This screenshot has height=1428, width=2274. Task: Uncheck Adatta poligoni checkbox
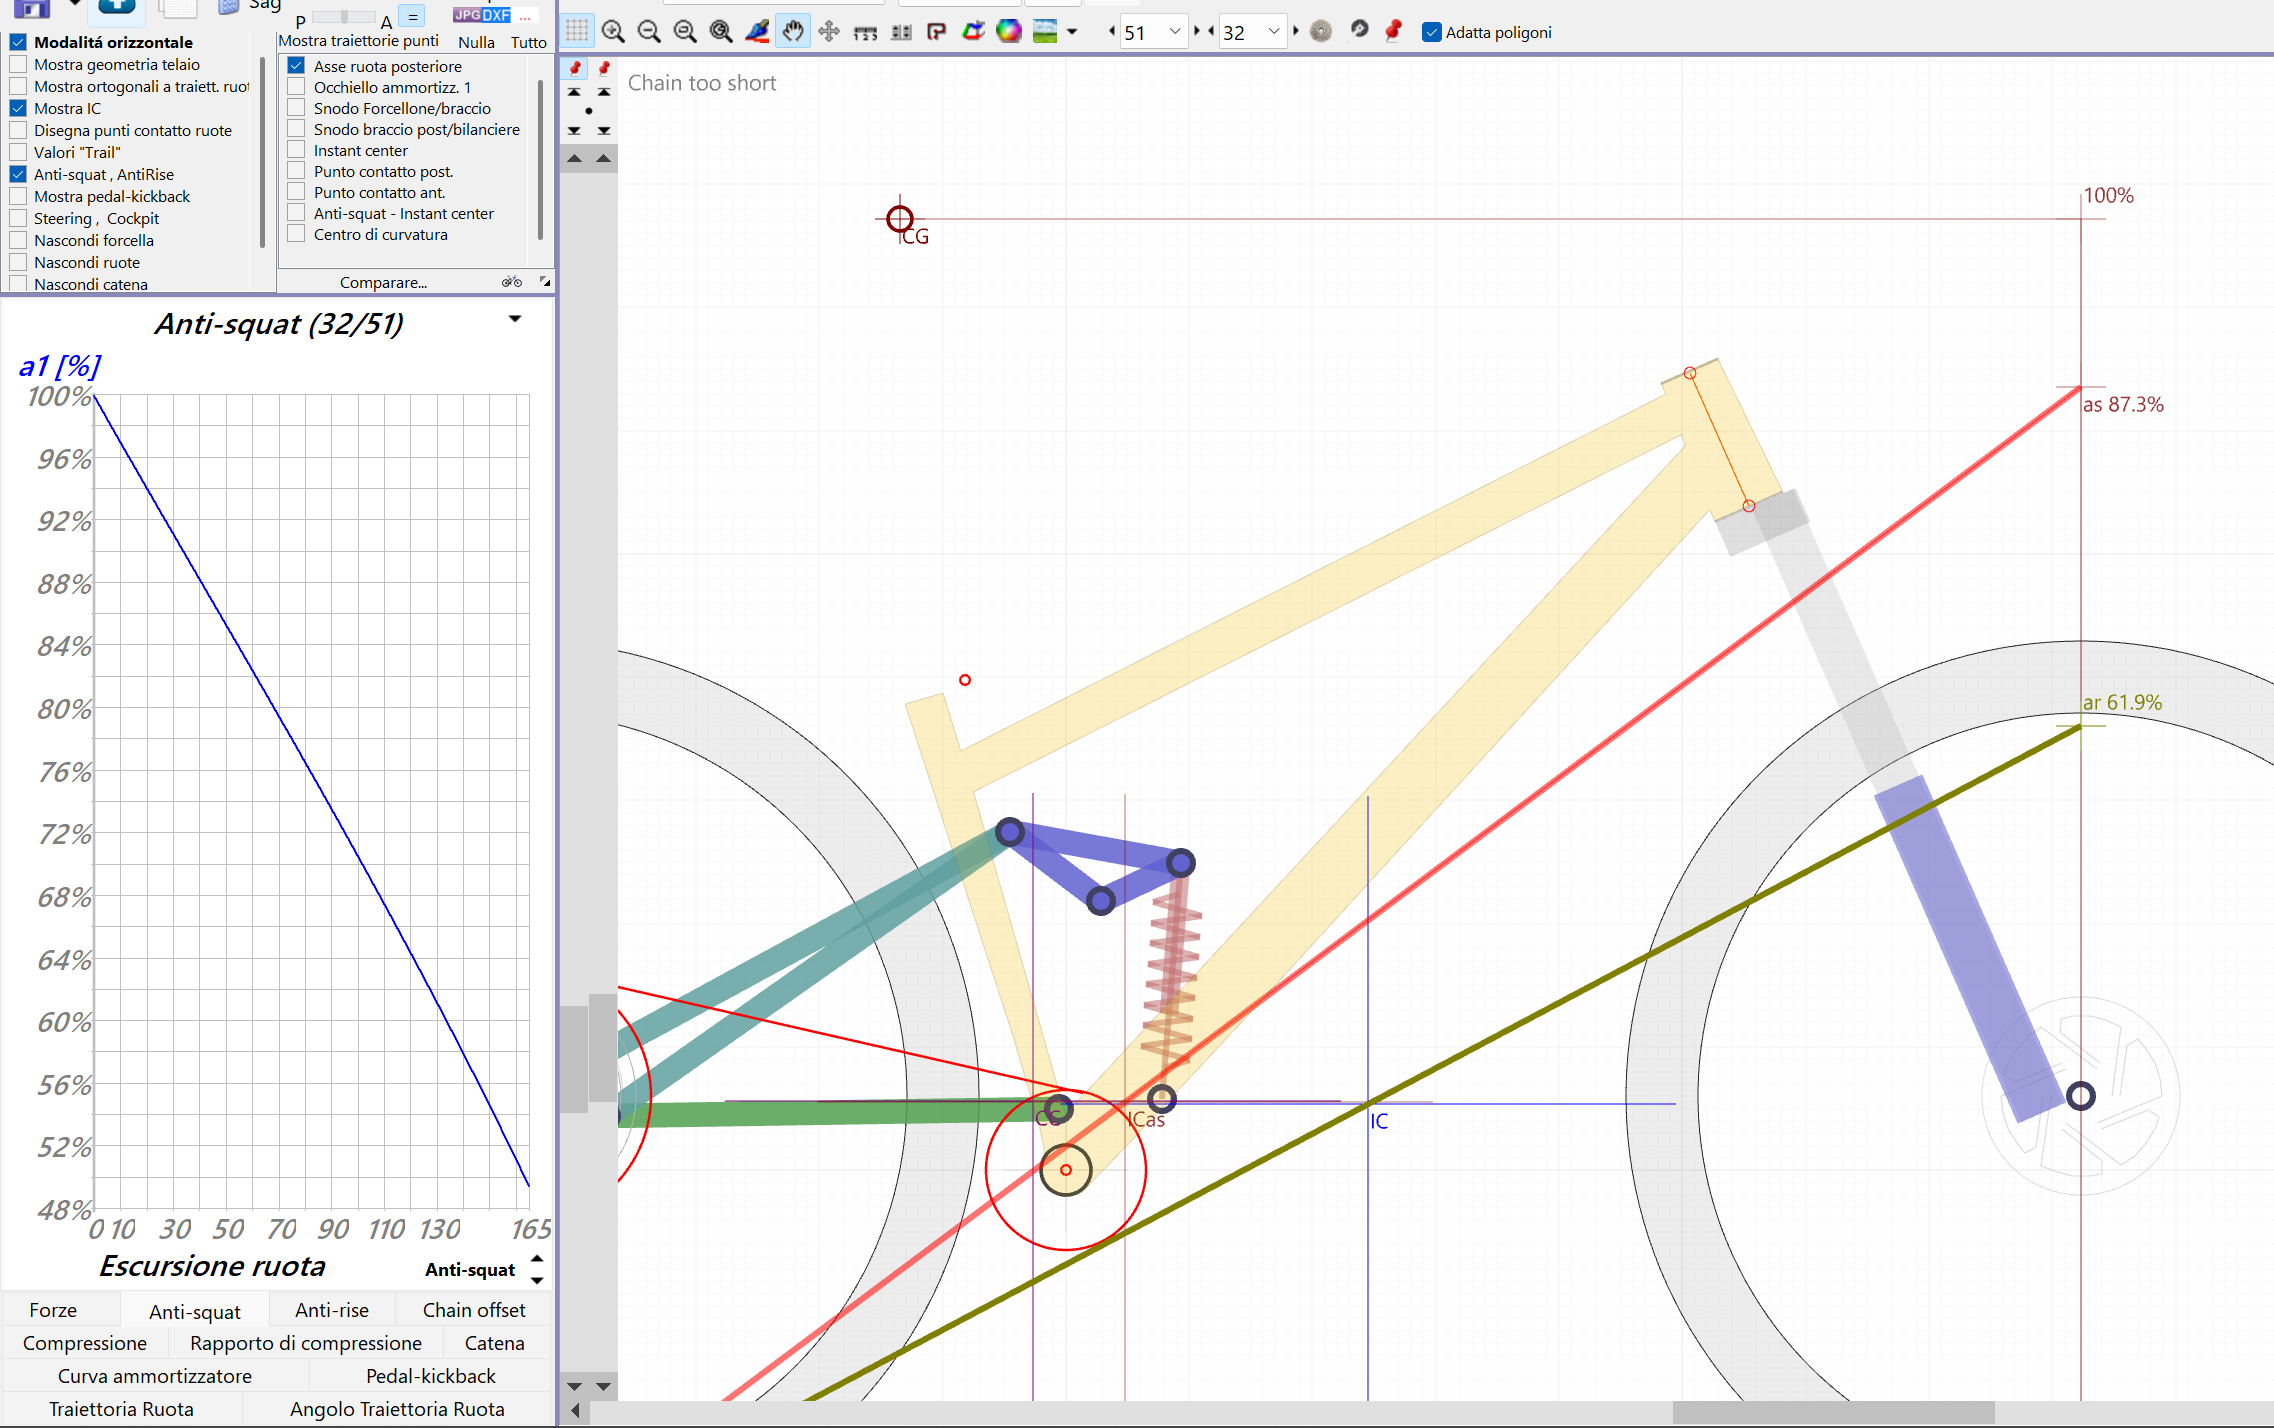tap(1432, 32)
